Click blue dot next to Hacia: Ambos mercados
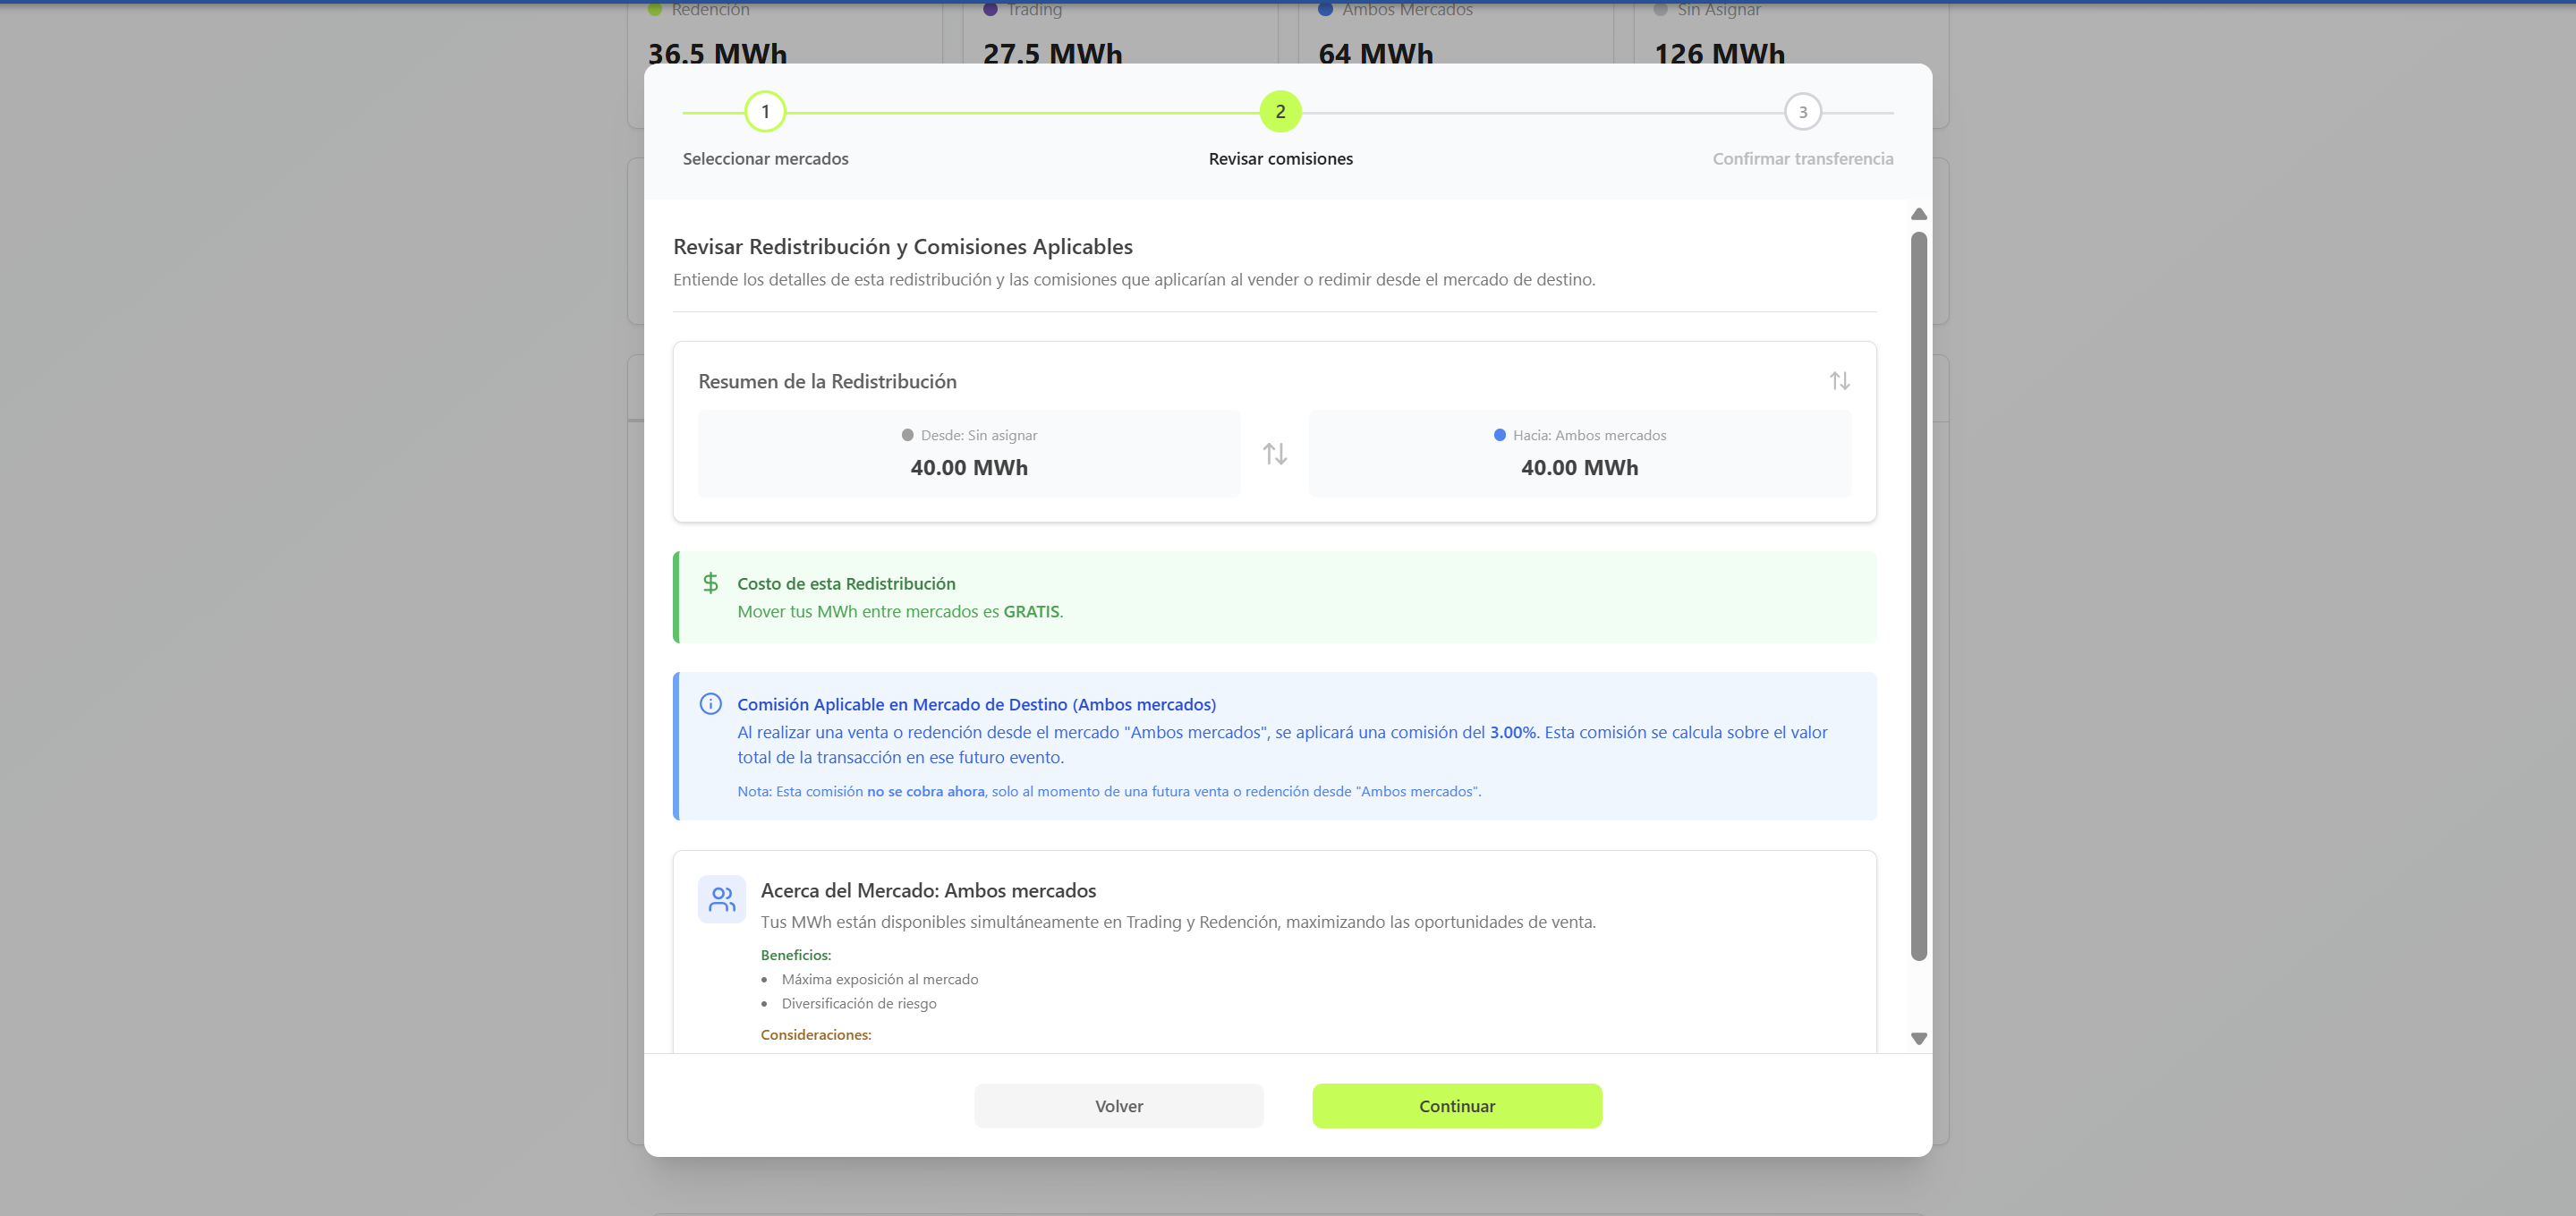The image size is (2576, 1216). pos(1499,435)
